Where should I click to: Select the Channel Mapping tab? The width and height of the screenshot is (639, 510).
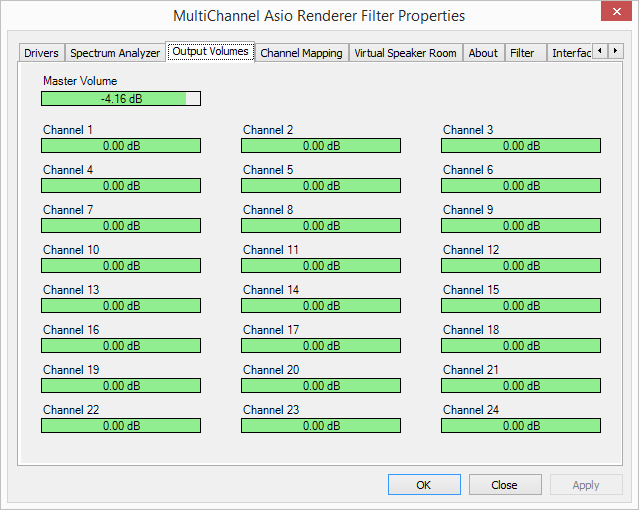pos(301,53)
